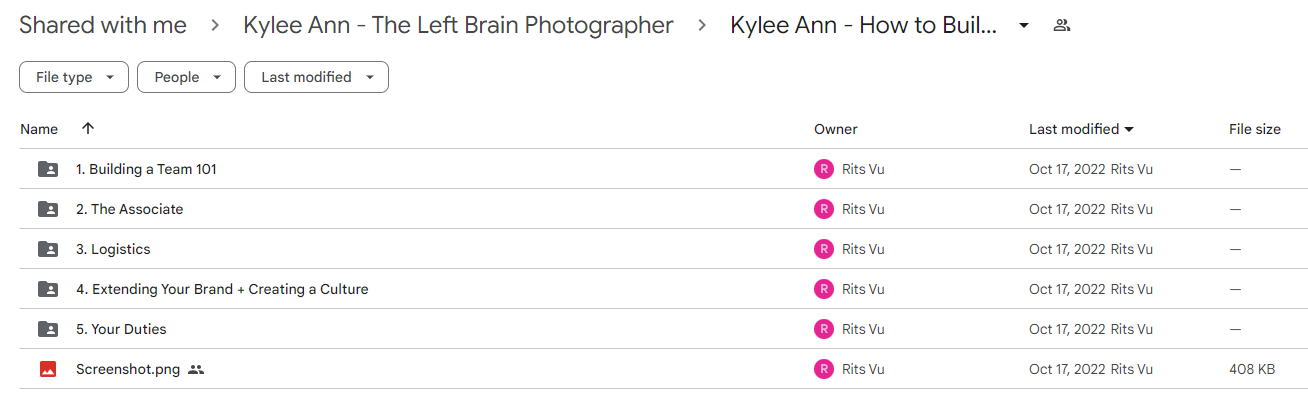Click the shared people icon beside Screenshot.png

tap(196, 369)
